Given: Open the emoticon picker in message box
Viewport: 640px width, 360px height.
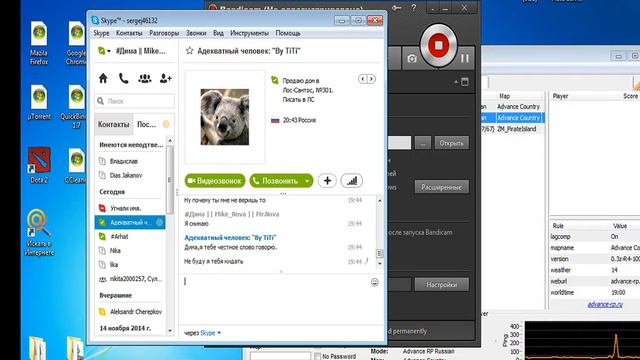Looking at the screenshot, I should (x=375, y=282).
